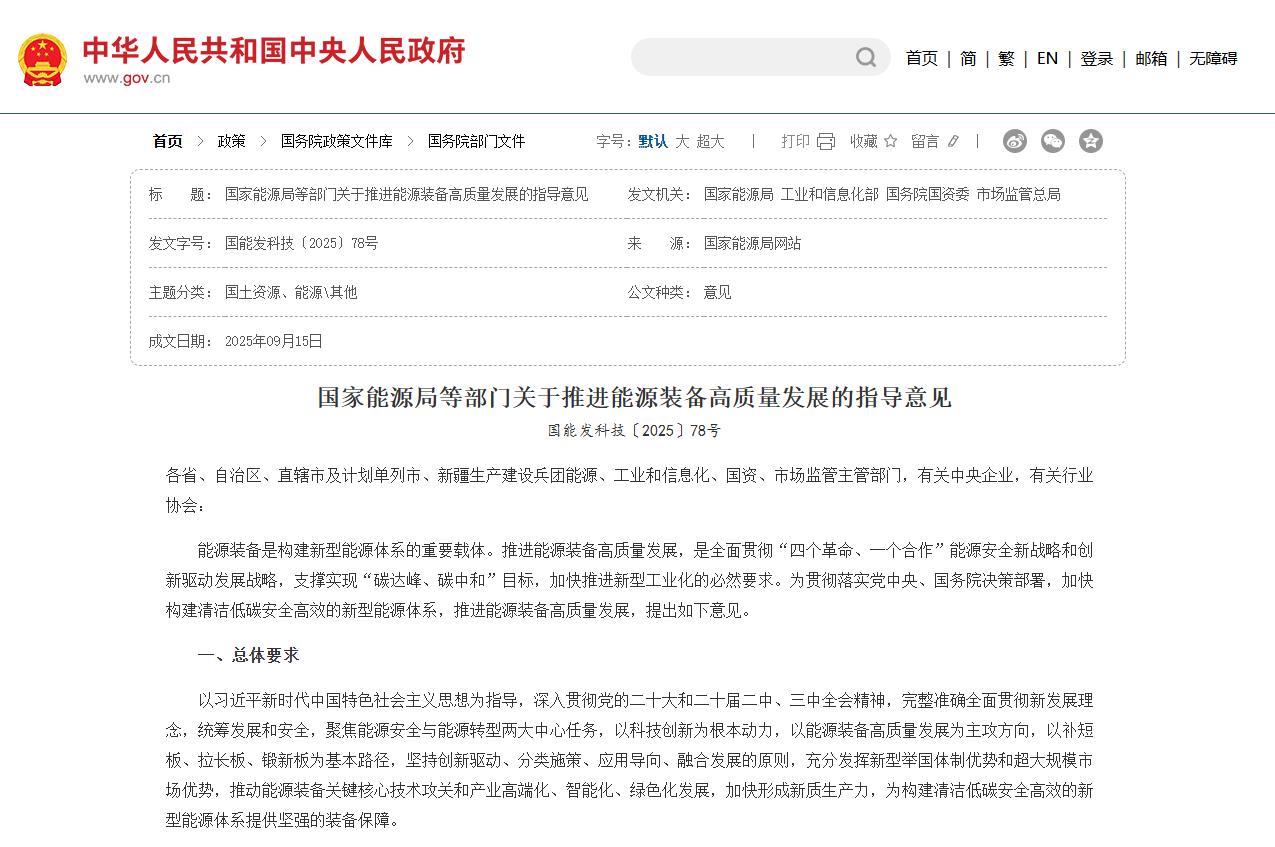1275x847 pixels.
Task: Share the article to Weibo
Action: click(x=1015, y=141)
